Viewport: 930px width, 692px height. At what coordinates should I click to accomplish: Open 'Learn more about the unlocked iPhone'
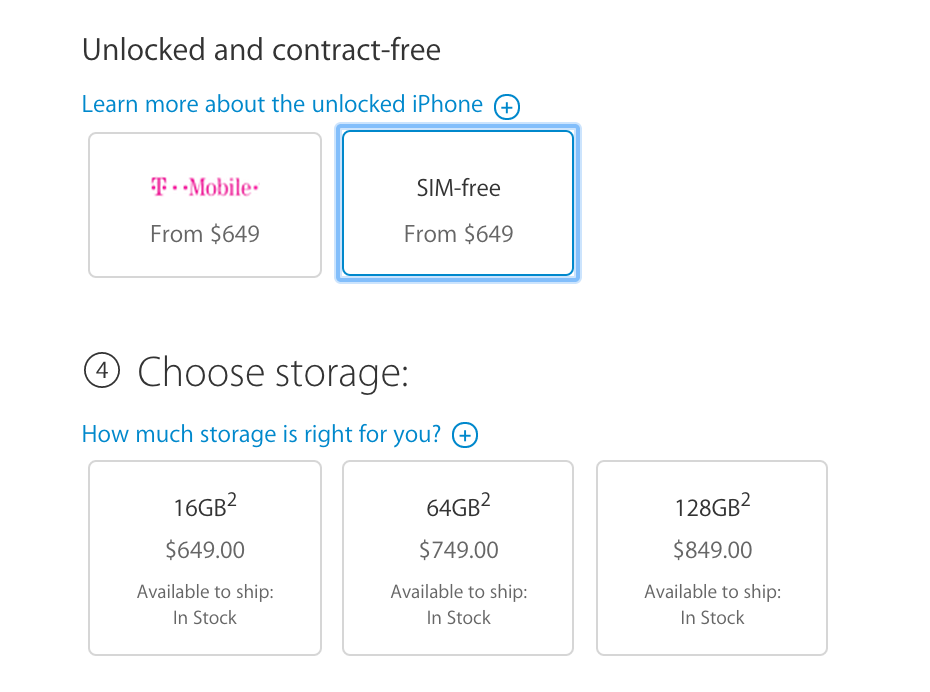click(x=282, y=105)
